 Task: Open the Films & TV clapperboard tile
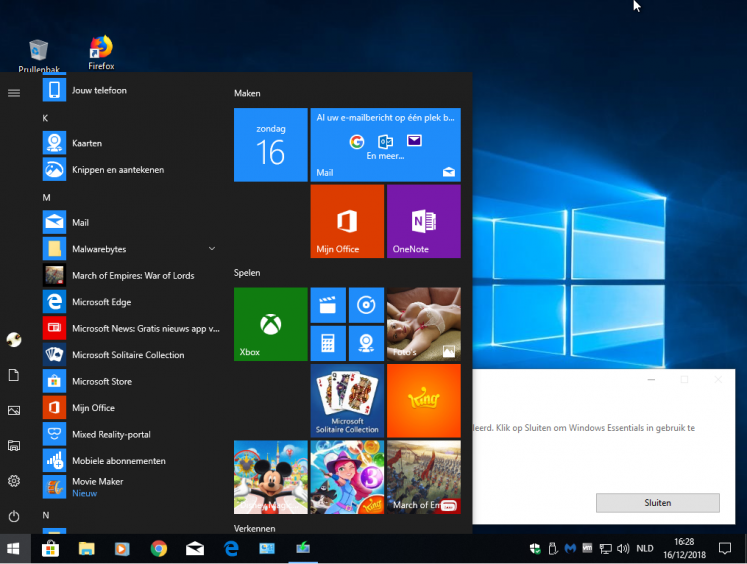[x=328, y=305]
